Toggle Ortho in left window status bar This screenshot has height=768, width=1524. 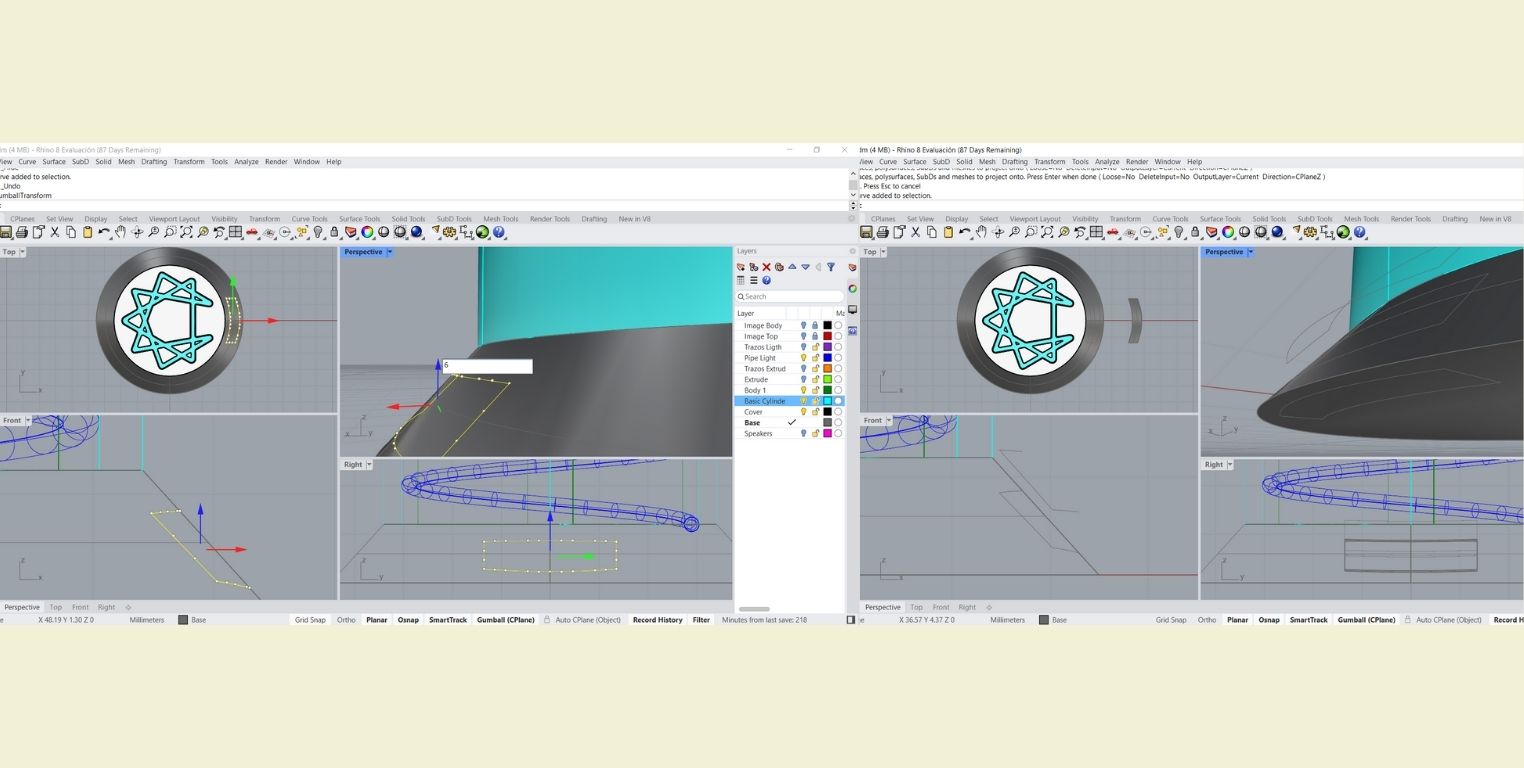346,620
